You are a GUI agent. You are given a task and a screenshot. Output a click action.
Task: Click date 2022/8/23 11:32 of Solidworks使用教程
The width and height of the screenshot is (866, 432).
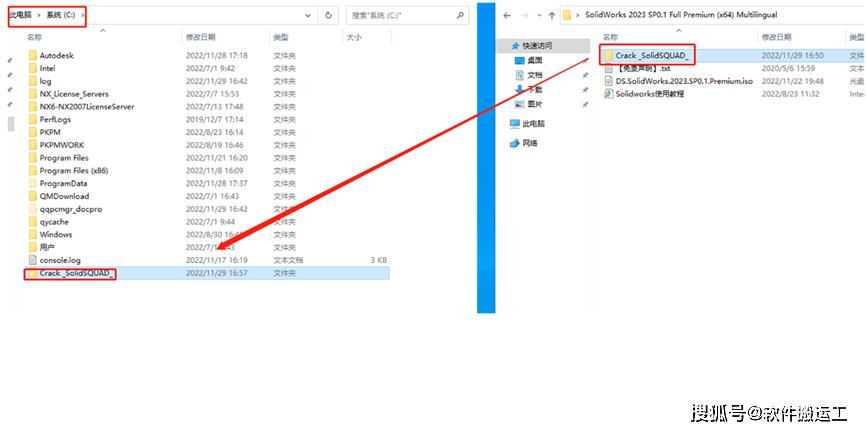point(791,94)
